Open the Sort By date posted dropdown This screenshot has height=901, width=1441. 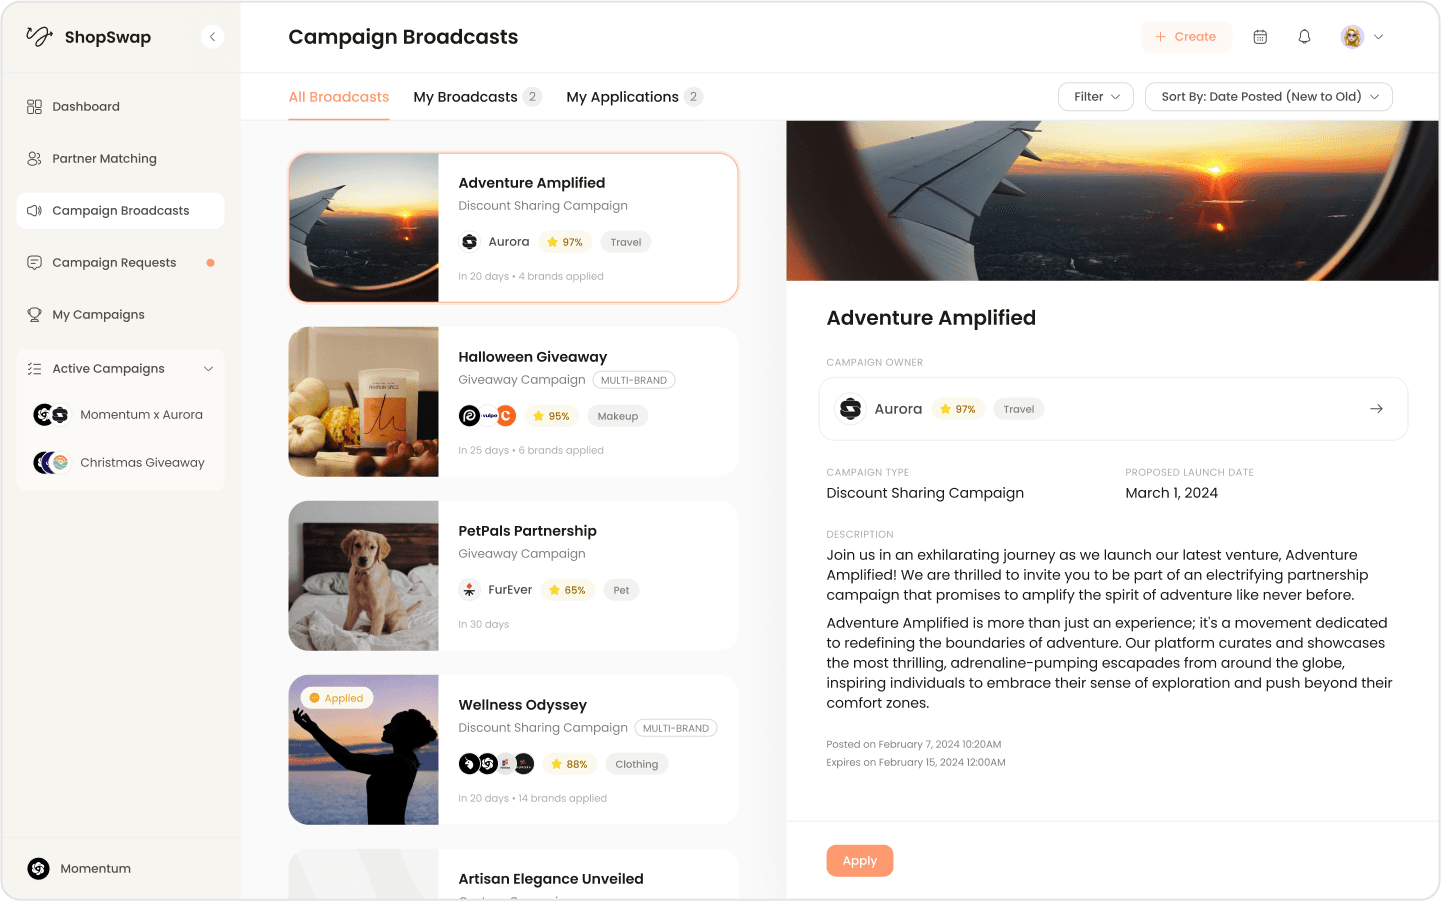[1268, 96]
